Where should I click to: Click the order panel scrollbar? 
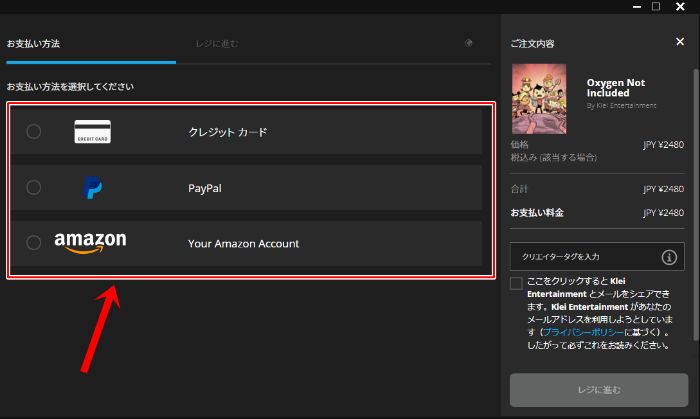click(x=695, y=204)
